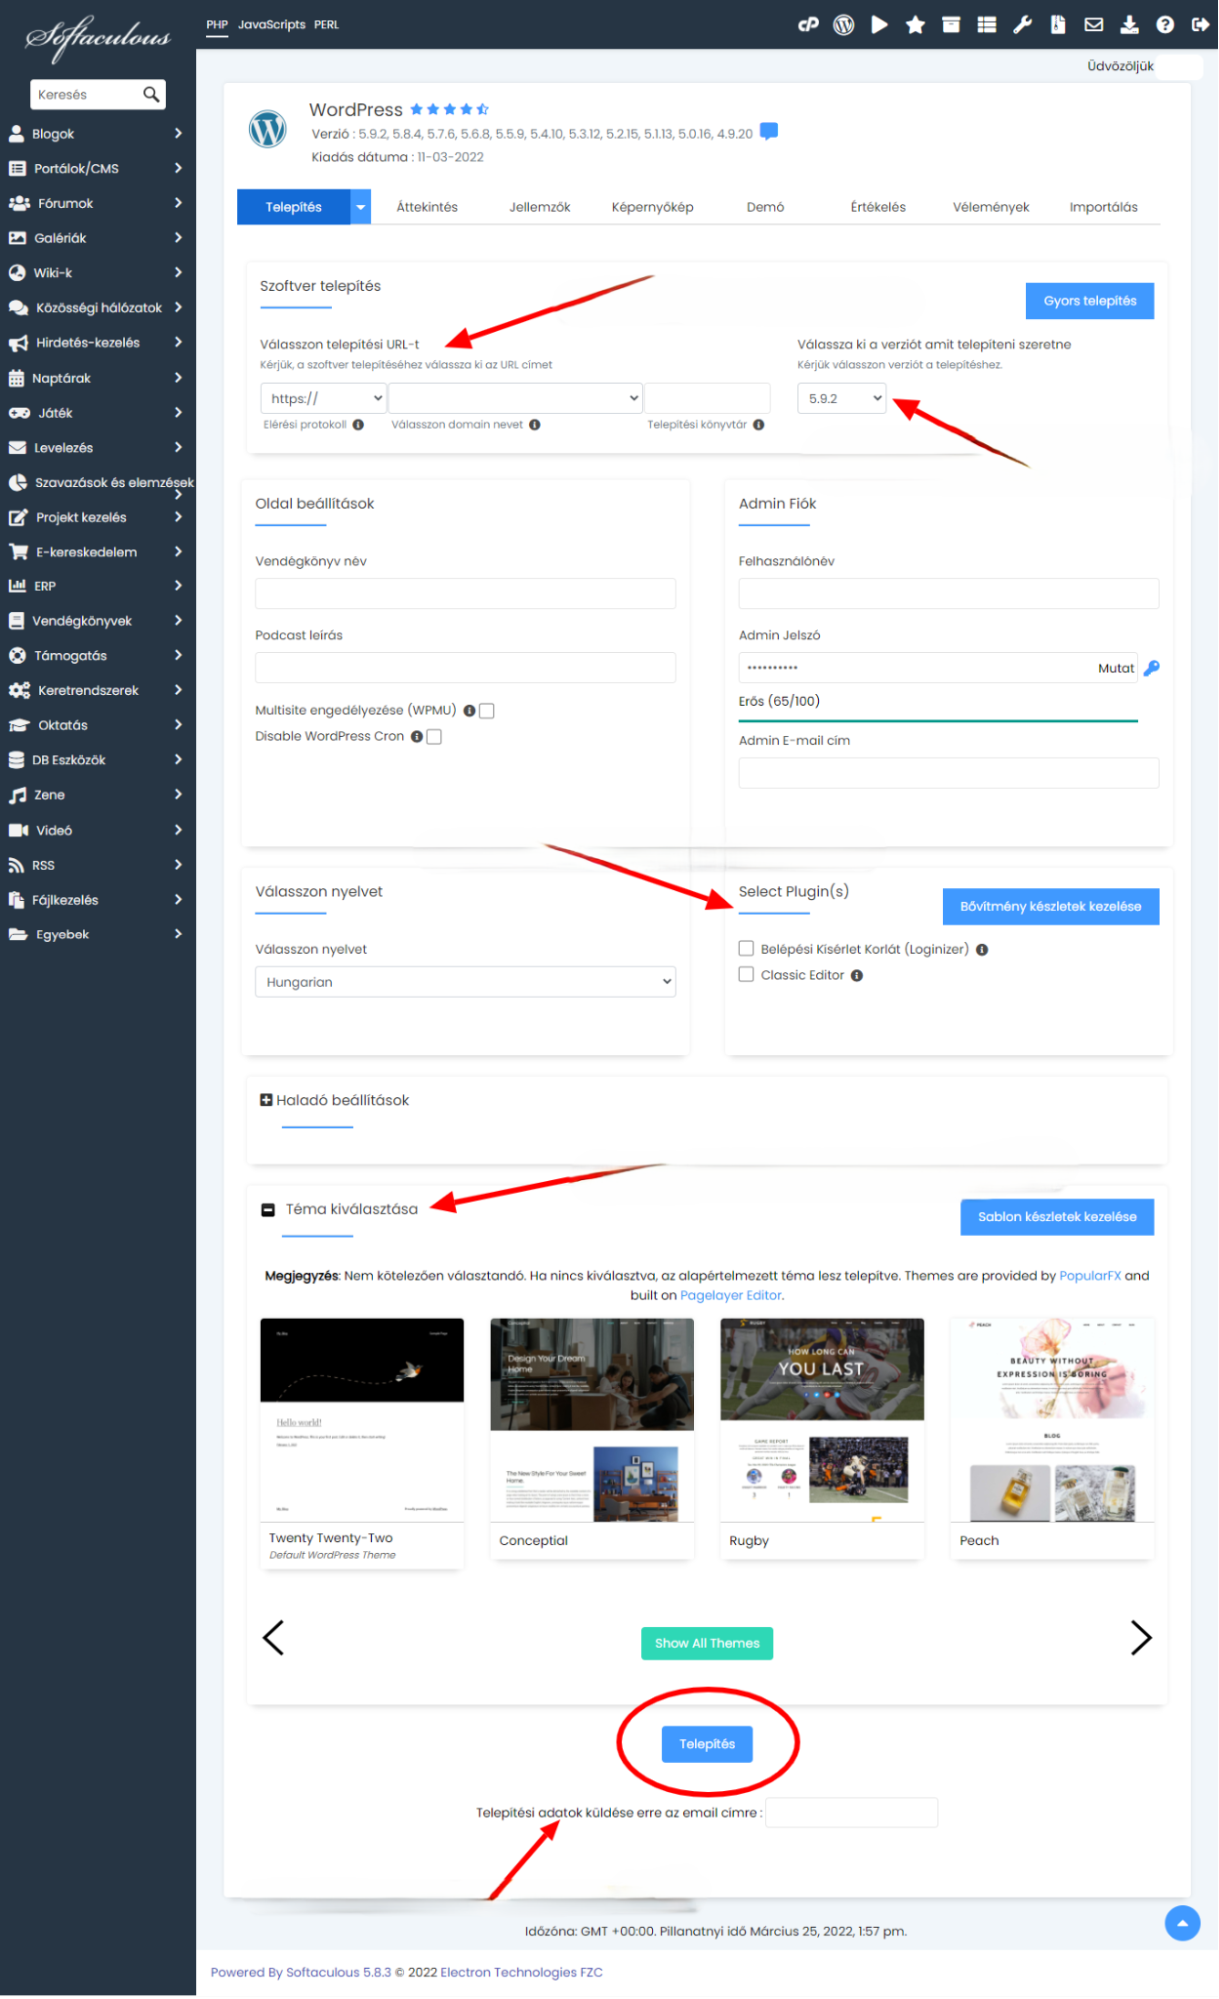This screenshot has width=1219, height=1999.
Task: Select the Rugby theme thumbnail
Action: tap(822, 1421)
